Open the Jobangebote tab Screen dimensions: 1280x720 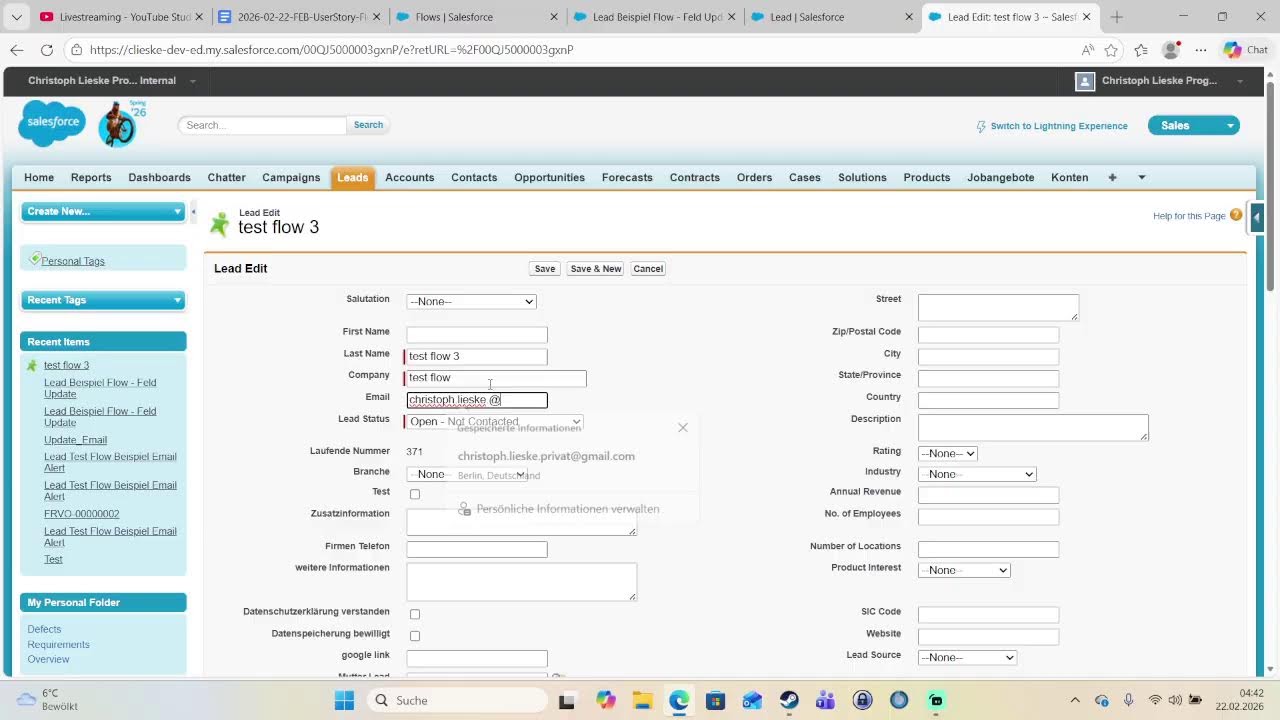1000,177
